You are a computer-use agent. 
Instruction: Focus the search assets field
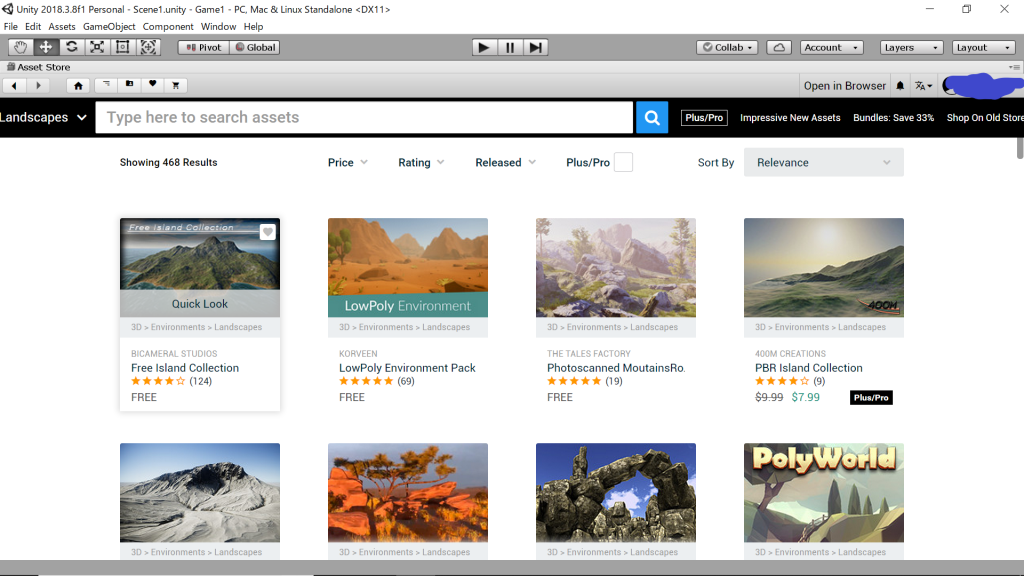364,118
